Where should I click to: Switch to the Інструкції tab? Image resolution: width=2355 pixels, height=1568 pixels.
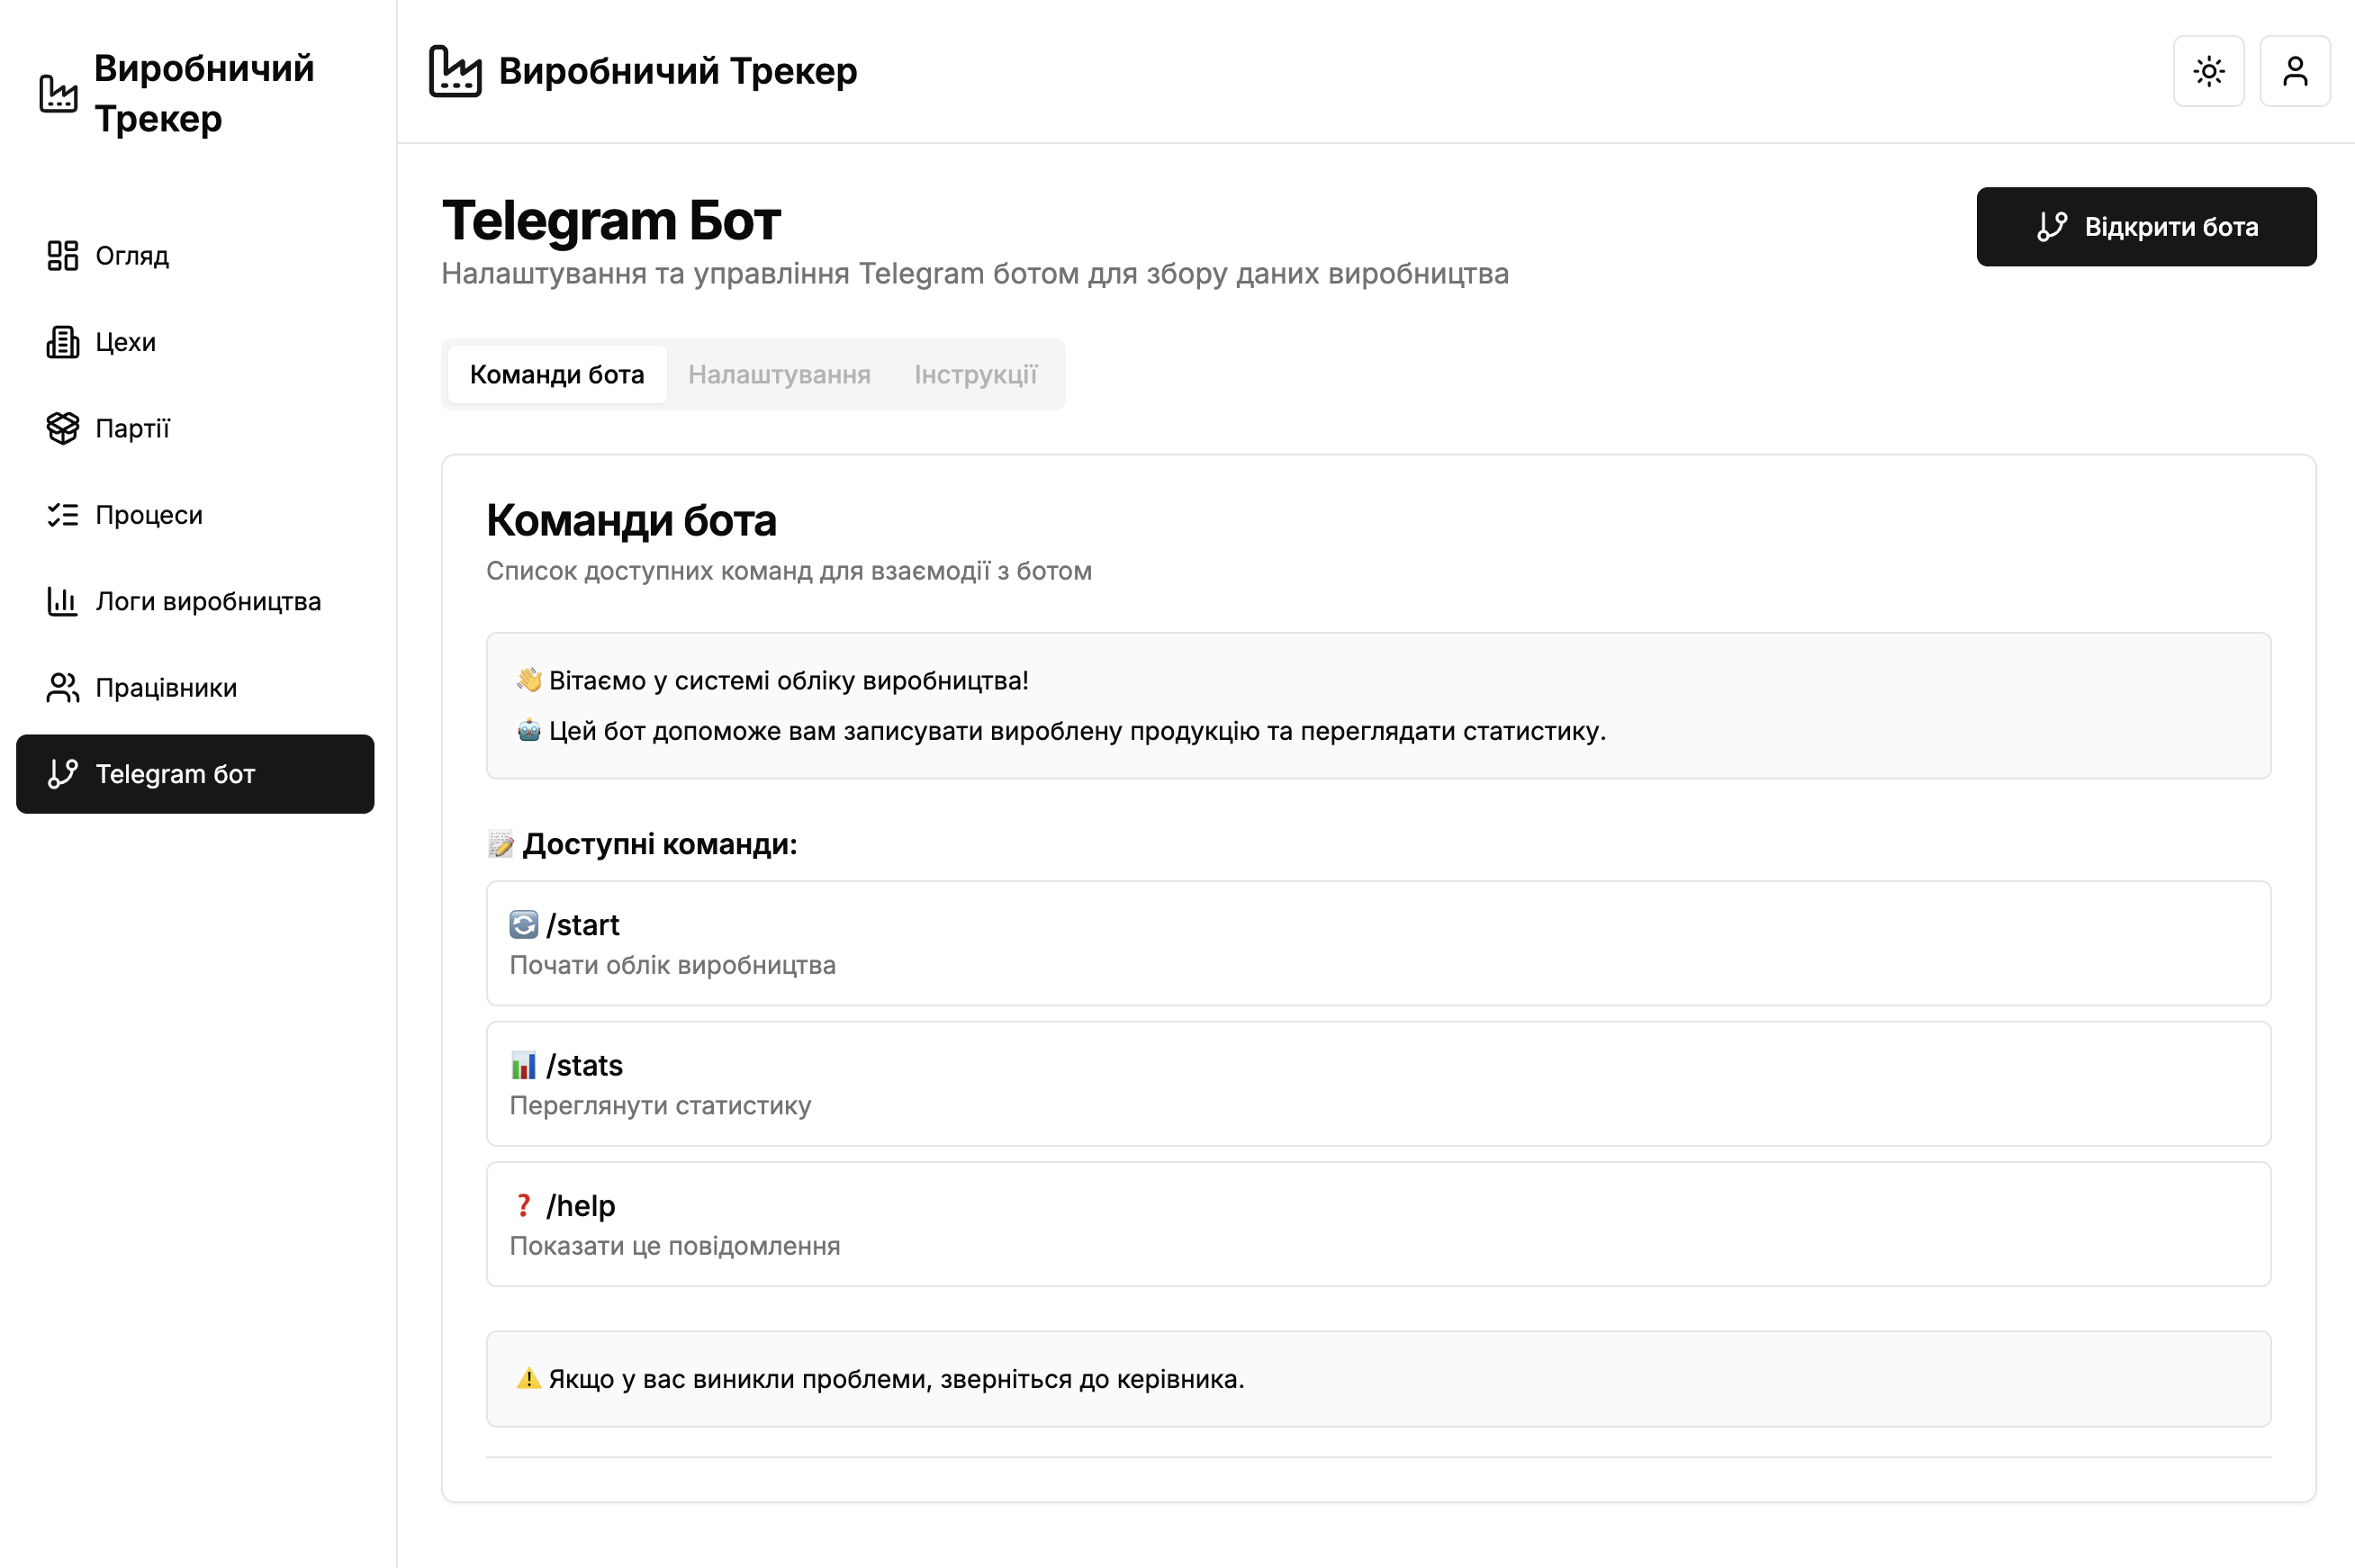tap(975, 374)
